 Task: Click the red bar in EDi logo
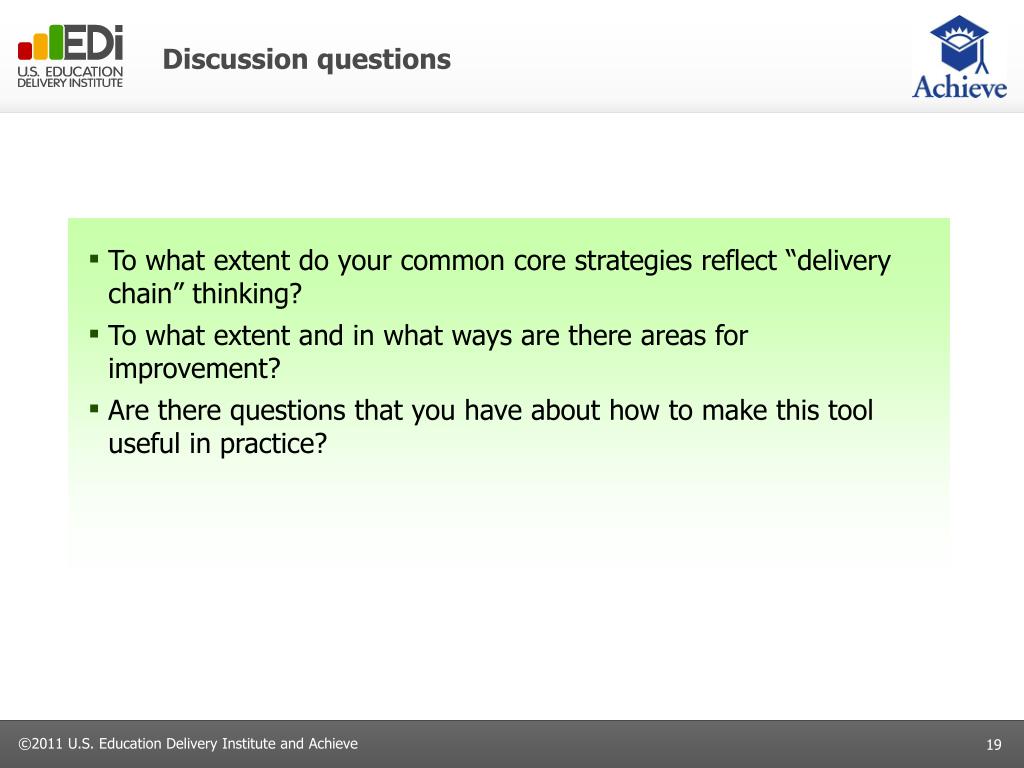click(x=25, y=50)
